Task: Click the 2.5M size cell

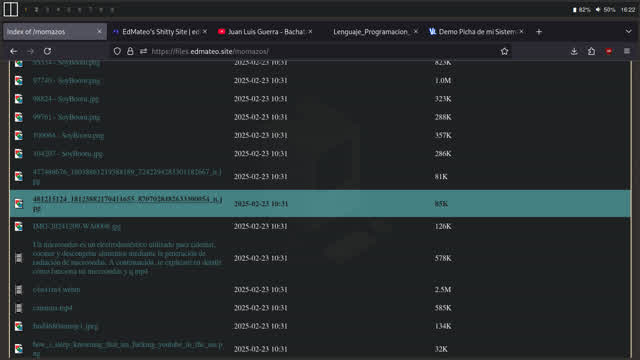Action: coord(443,289)
